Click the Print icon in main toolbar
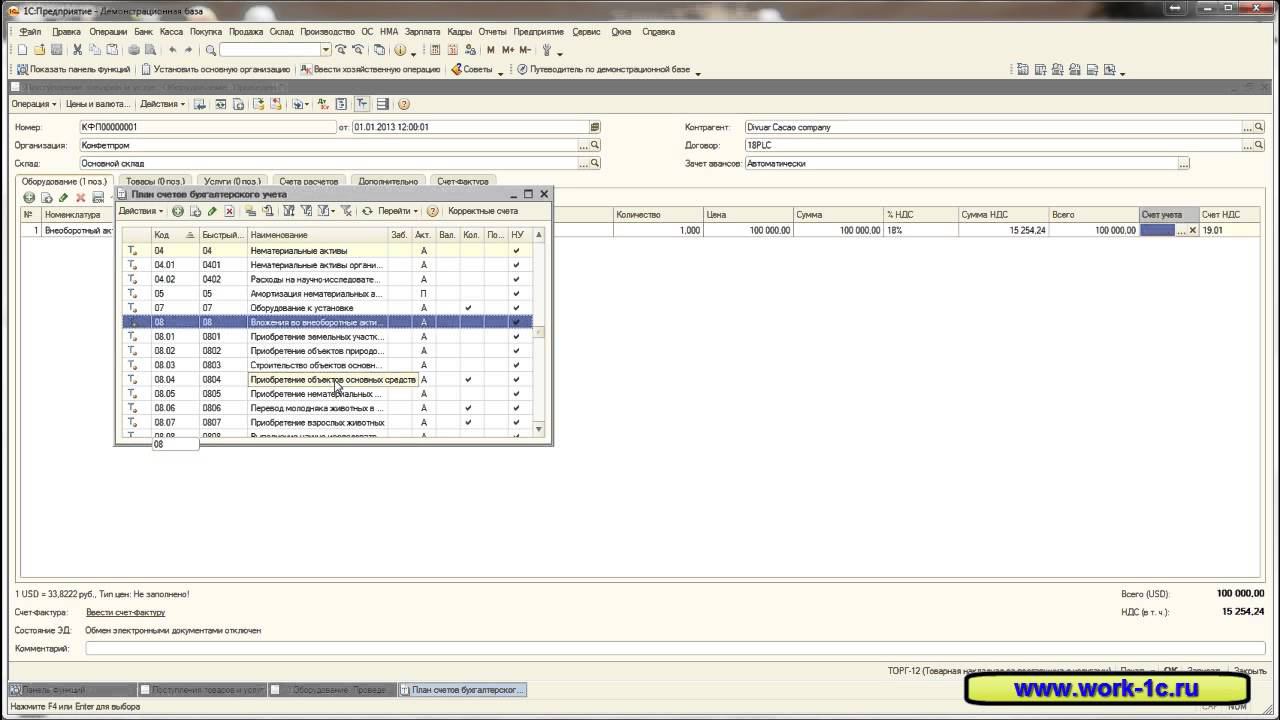Screen dimensions: 1280x720 coord(132,50)
